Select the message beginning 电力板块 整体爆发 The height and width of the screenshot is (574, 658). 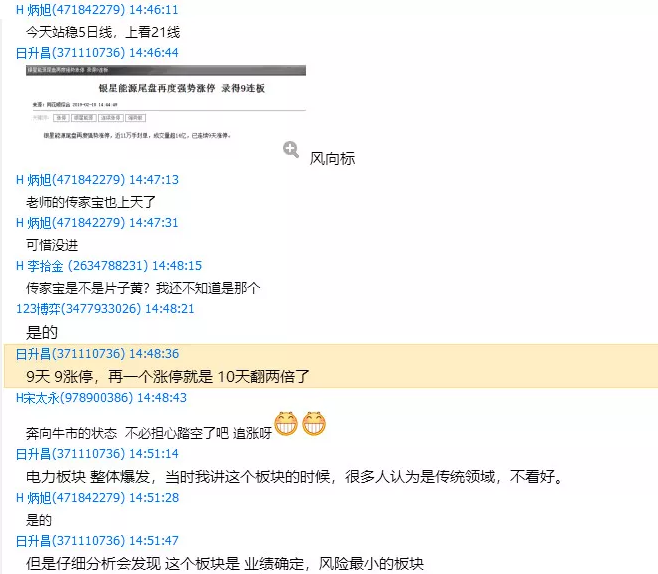pyautogui.click(x=295, y=477)
